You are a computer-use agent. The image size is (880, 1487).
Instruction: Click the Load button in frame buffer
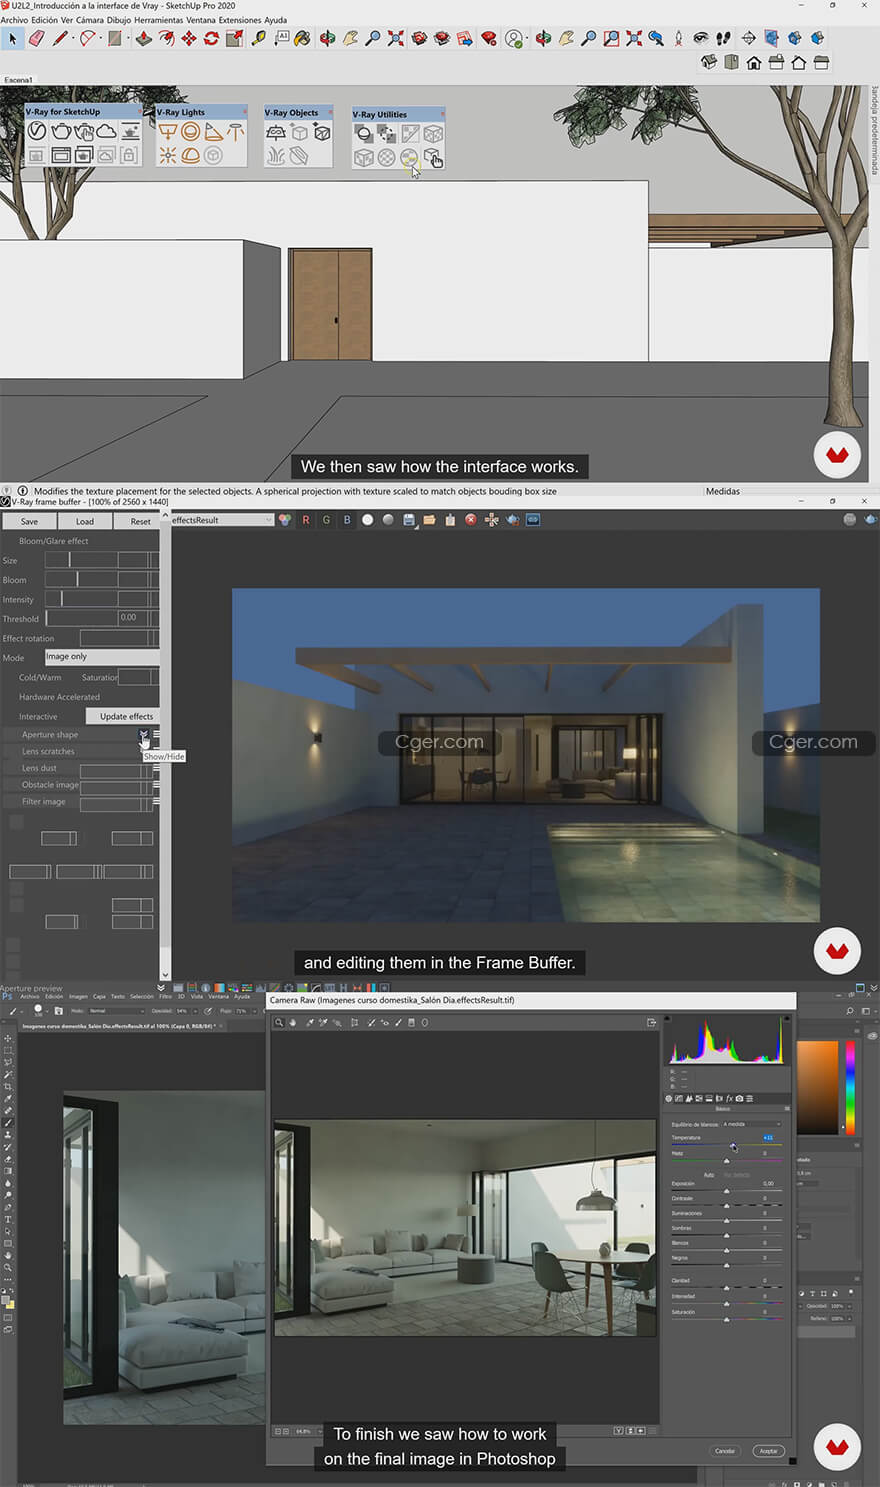pyautogui.click(x=84, y=521)
